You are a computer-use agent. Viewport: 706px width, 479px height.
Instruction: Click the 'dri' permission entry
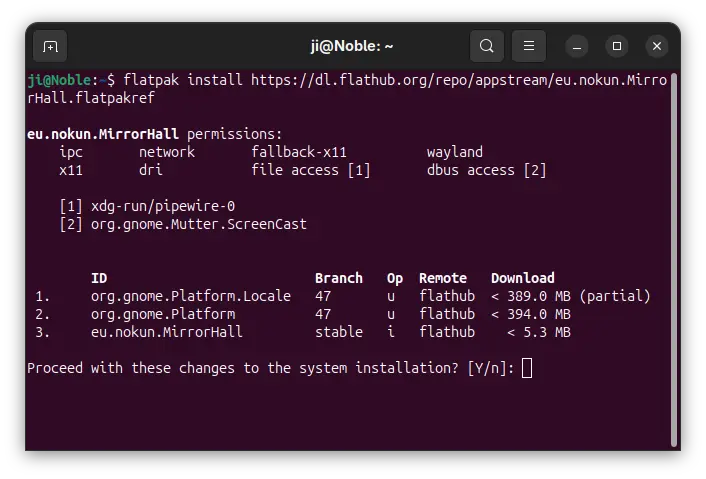[150, 170]
